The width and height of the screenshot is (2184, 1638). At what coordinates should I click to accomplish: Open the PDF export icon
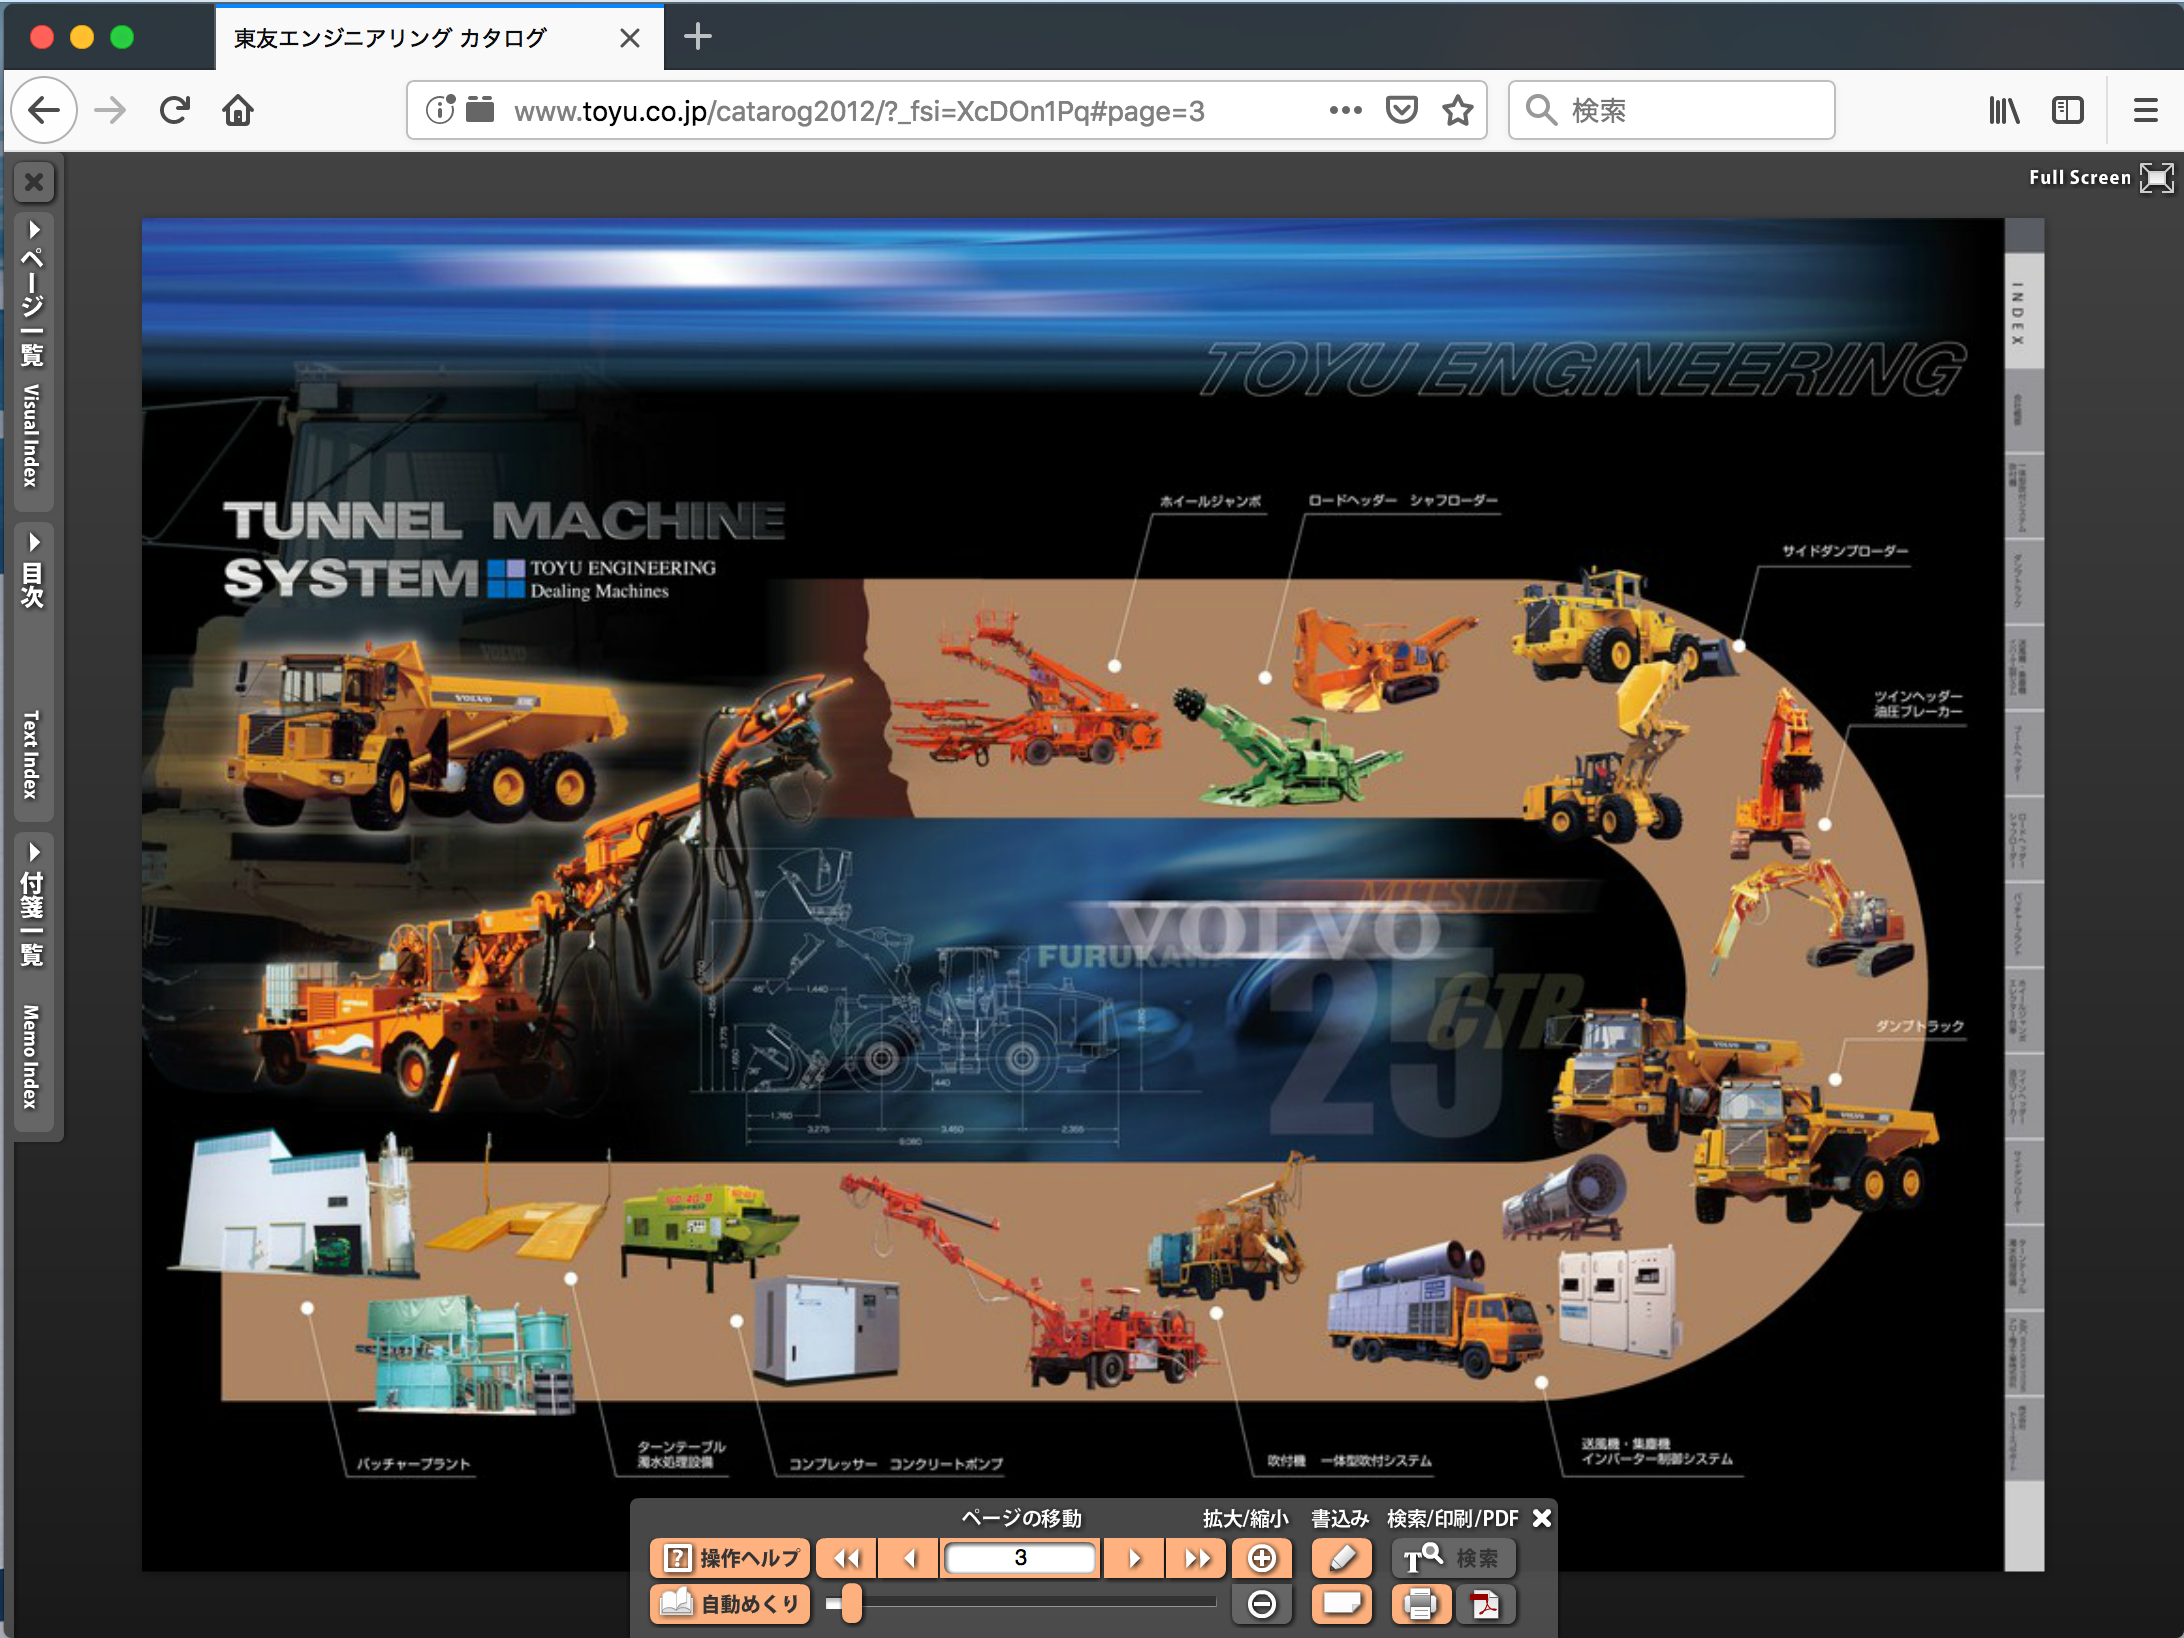click(x=1485, y=1603)
